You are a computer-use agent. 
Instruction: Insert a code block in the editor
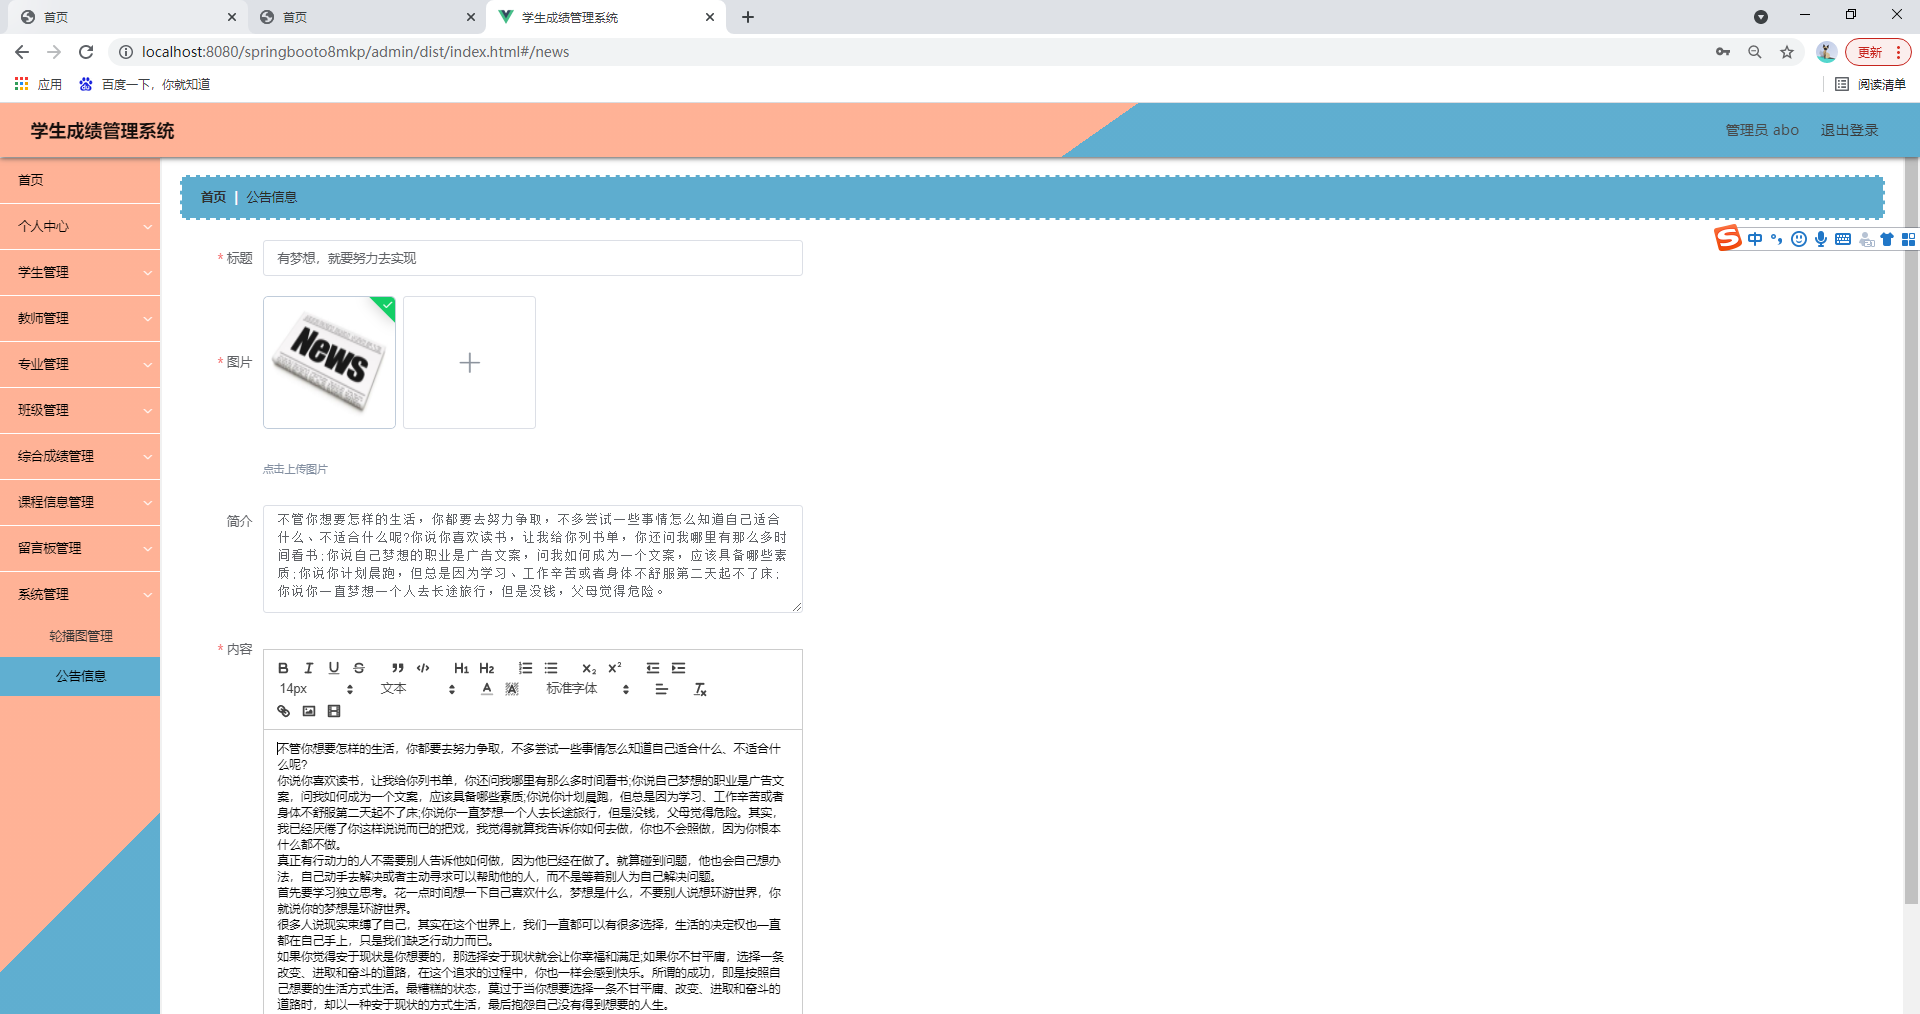[423, 668]
